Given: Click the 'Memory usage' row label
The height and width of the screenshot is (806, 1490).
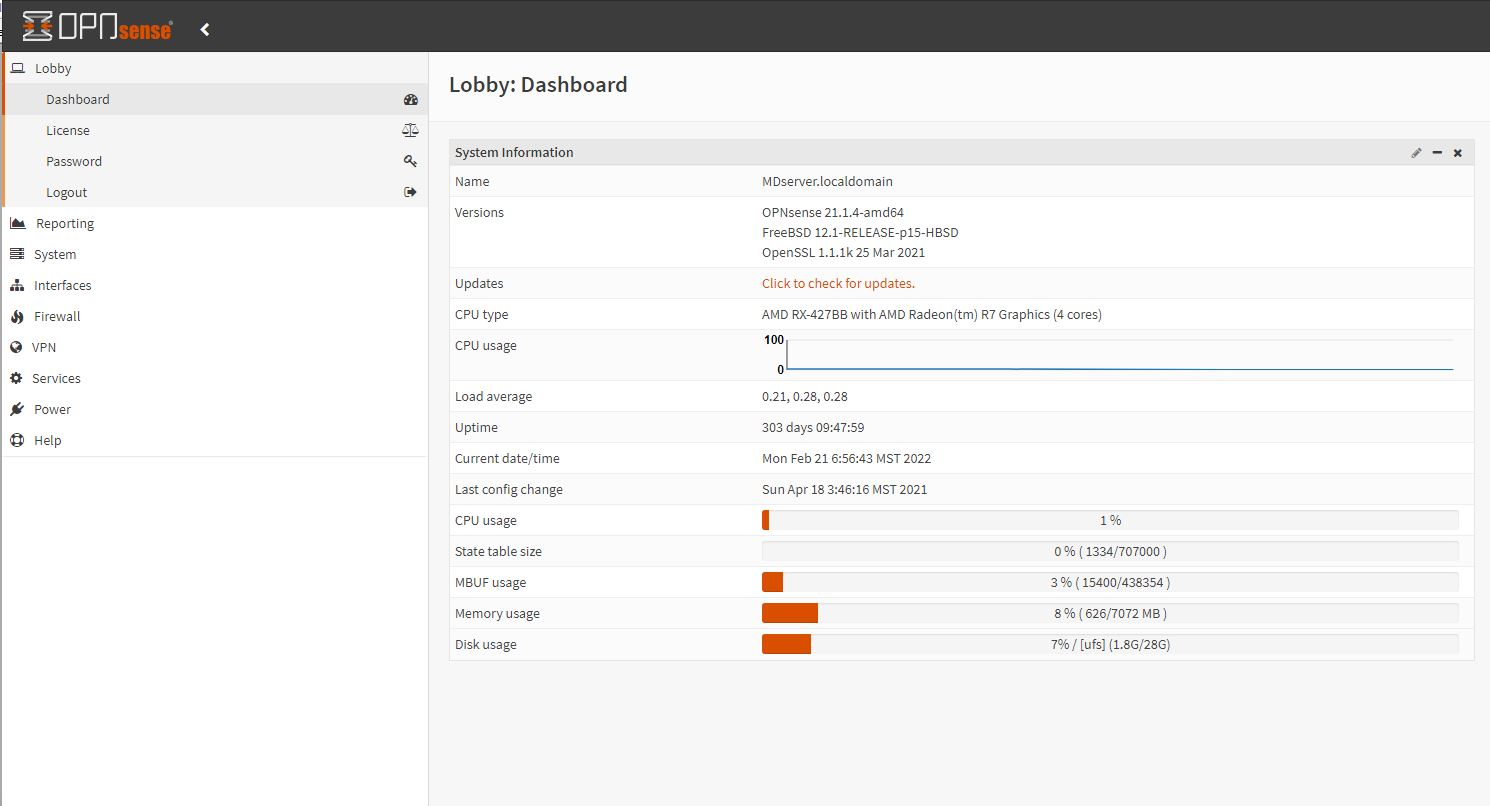Looking at the screenshot, I should pos(497,614).
